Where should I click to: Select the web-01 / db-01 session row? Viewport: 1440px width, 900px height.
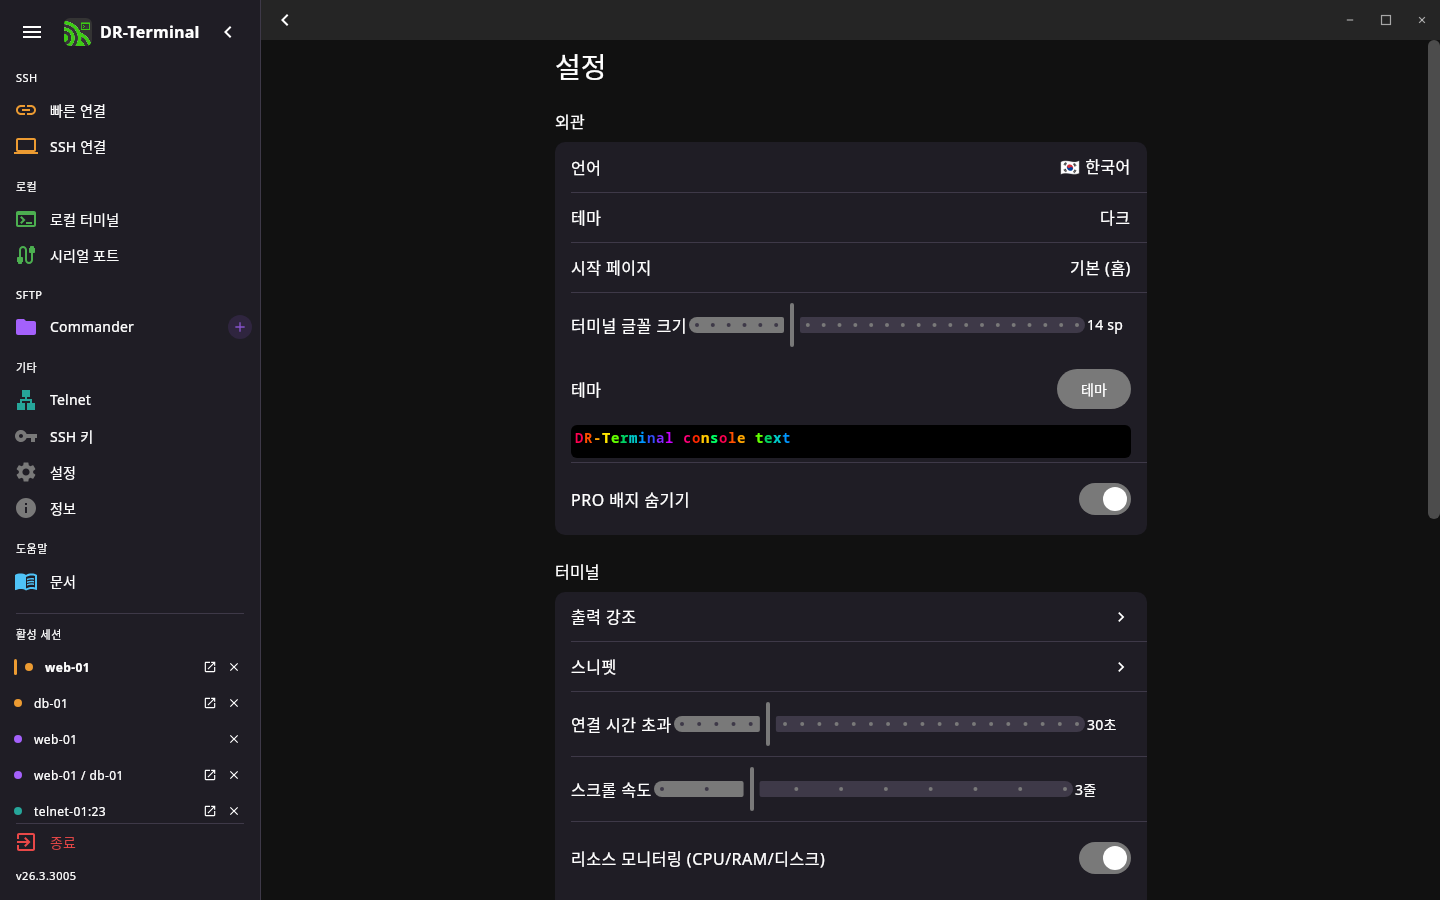[130, 775]
